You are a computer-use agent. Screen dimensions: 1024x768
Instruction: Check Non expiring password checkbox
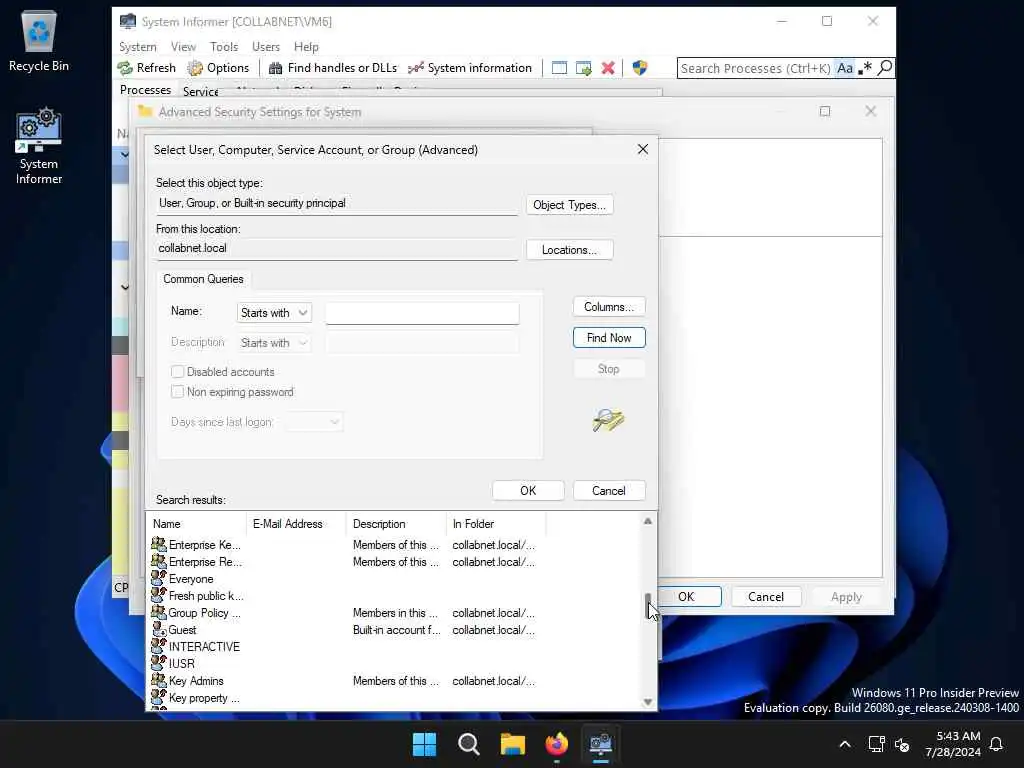177,392
